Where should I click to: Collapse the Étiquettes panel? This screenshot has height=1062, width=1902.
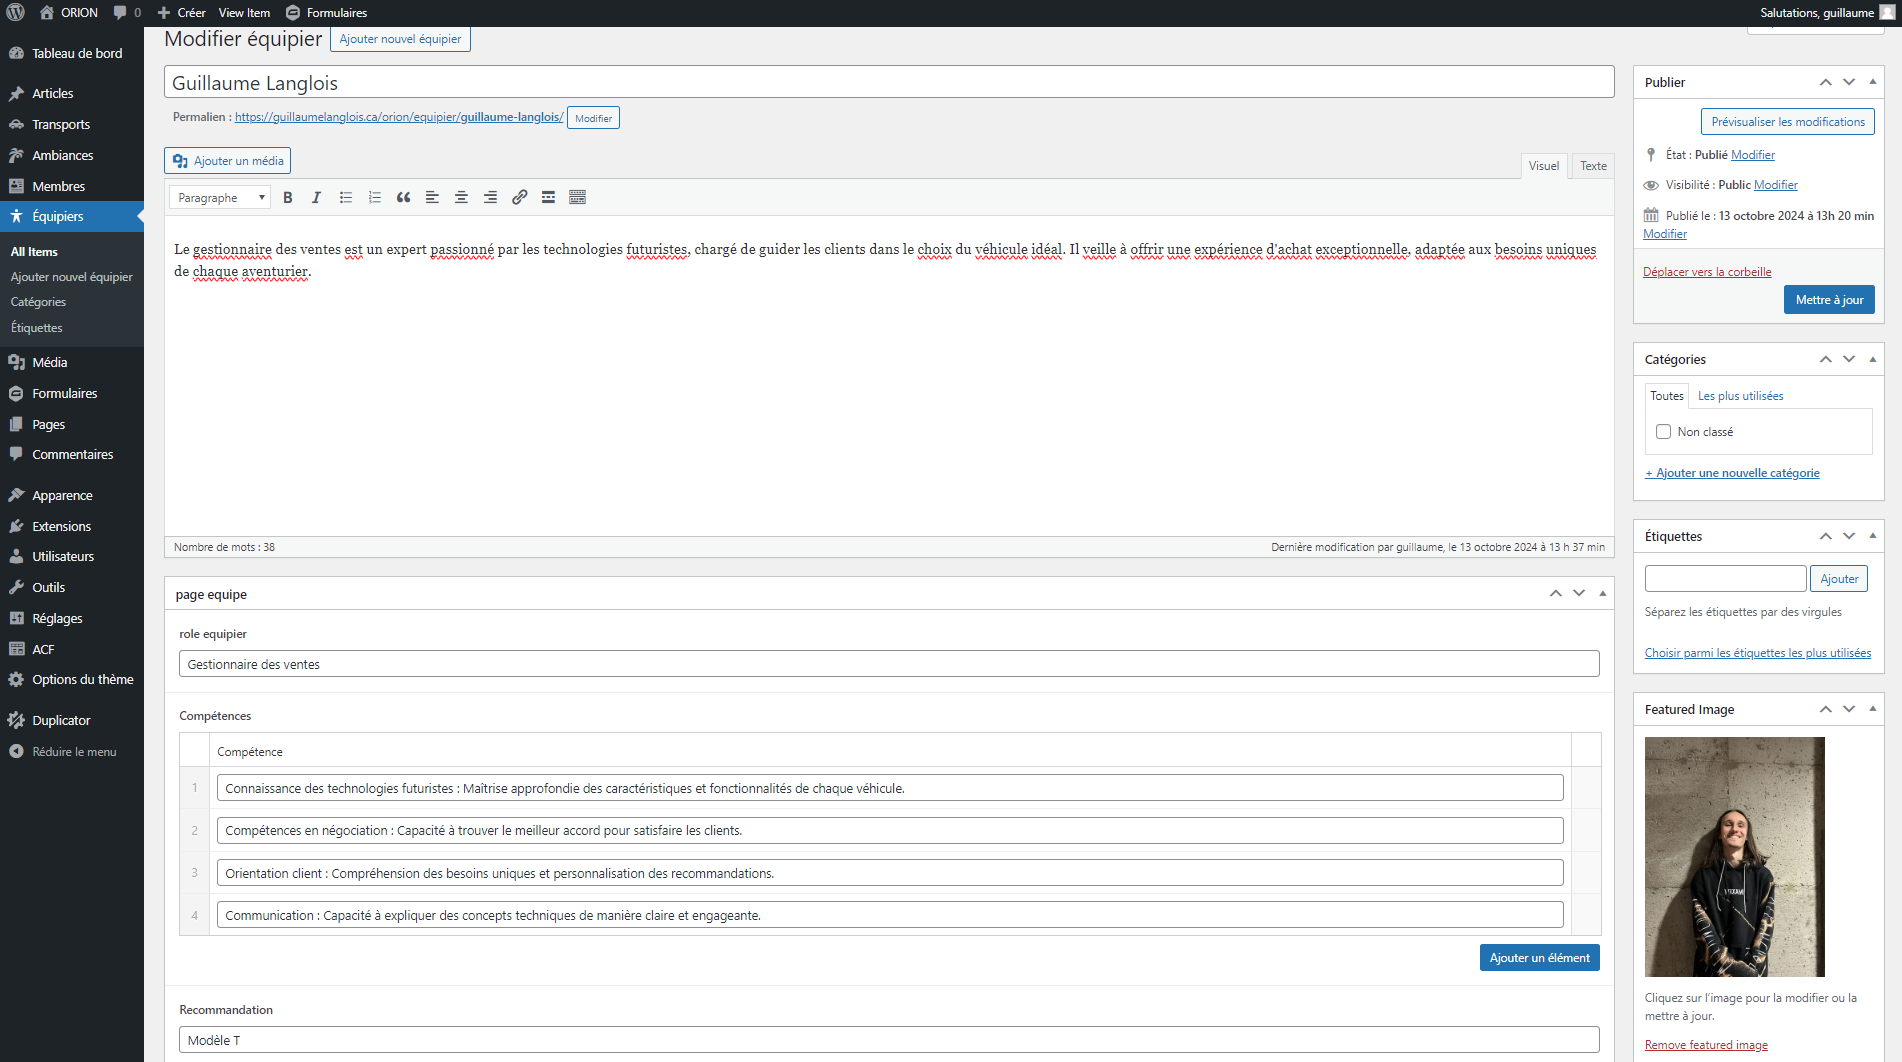click(x=1872, y=536)
